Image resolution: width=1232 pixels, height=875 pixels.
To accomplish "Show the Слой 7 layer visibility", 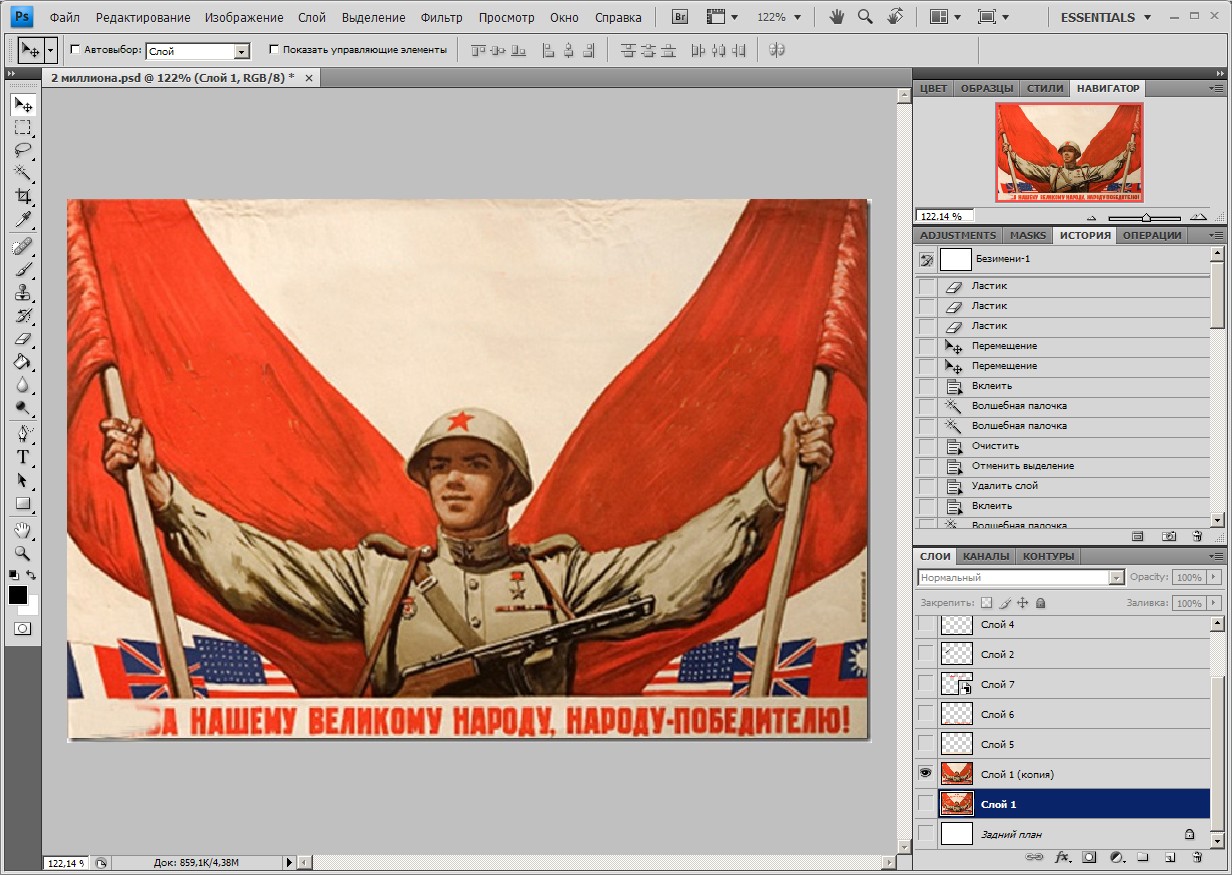I will (x=926, y=684).
